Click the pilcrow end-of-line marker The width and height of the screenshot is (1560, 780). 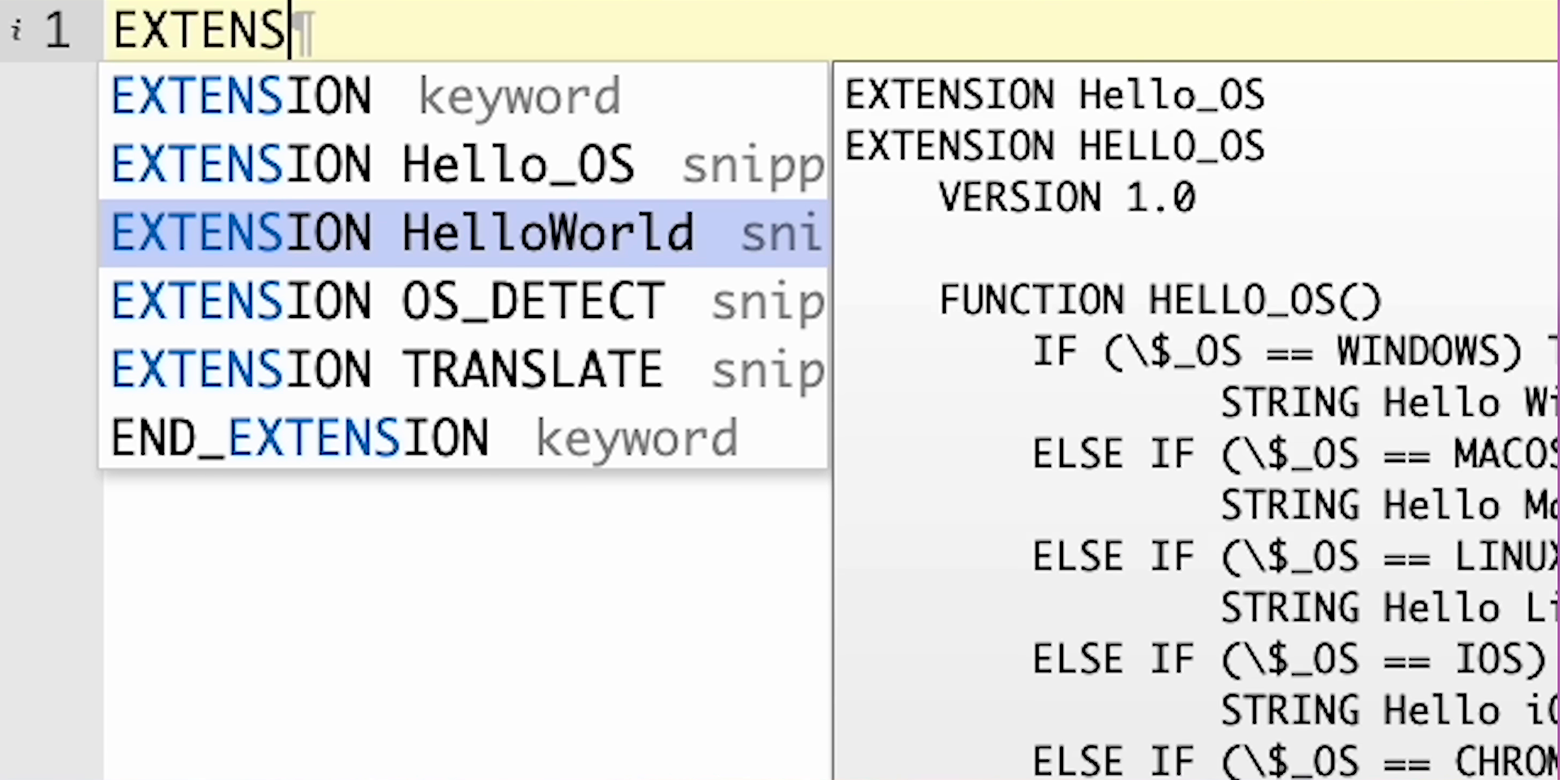point(305,33)
